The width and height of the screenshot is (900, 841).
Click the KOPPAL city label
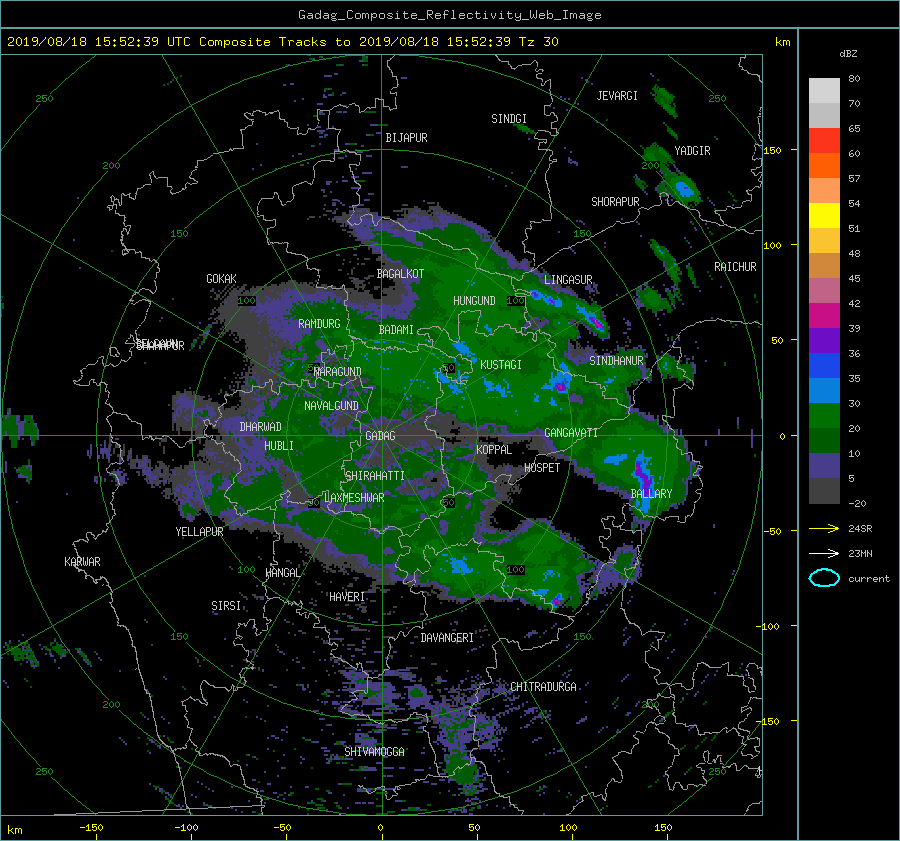pos(494,449)
